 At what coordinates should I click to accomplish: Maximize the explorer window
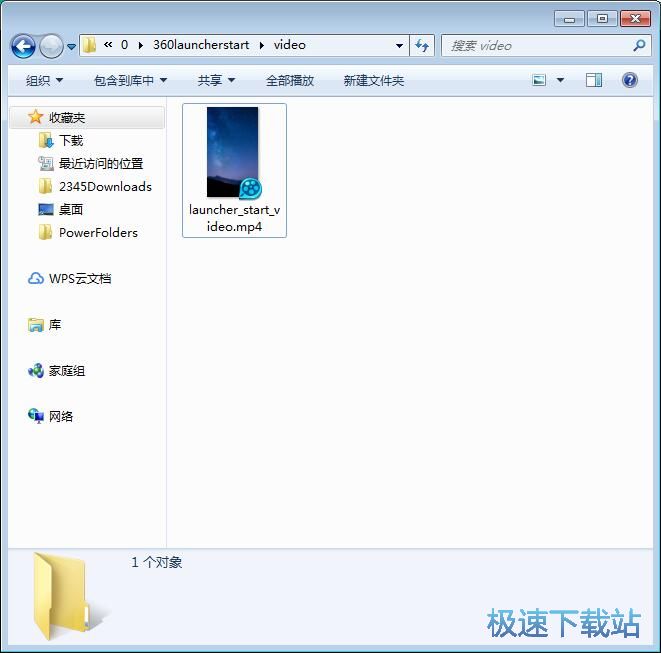point(602,19)
